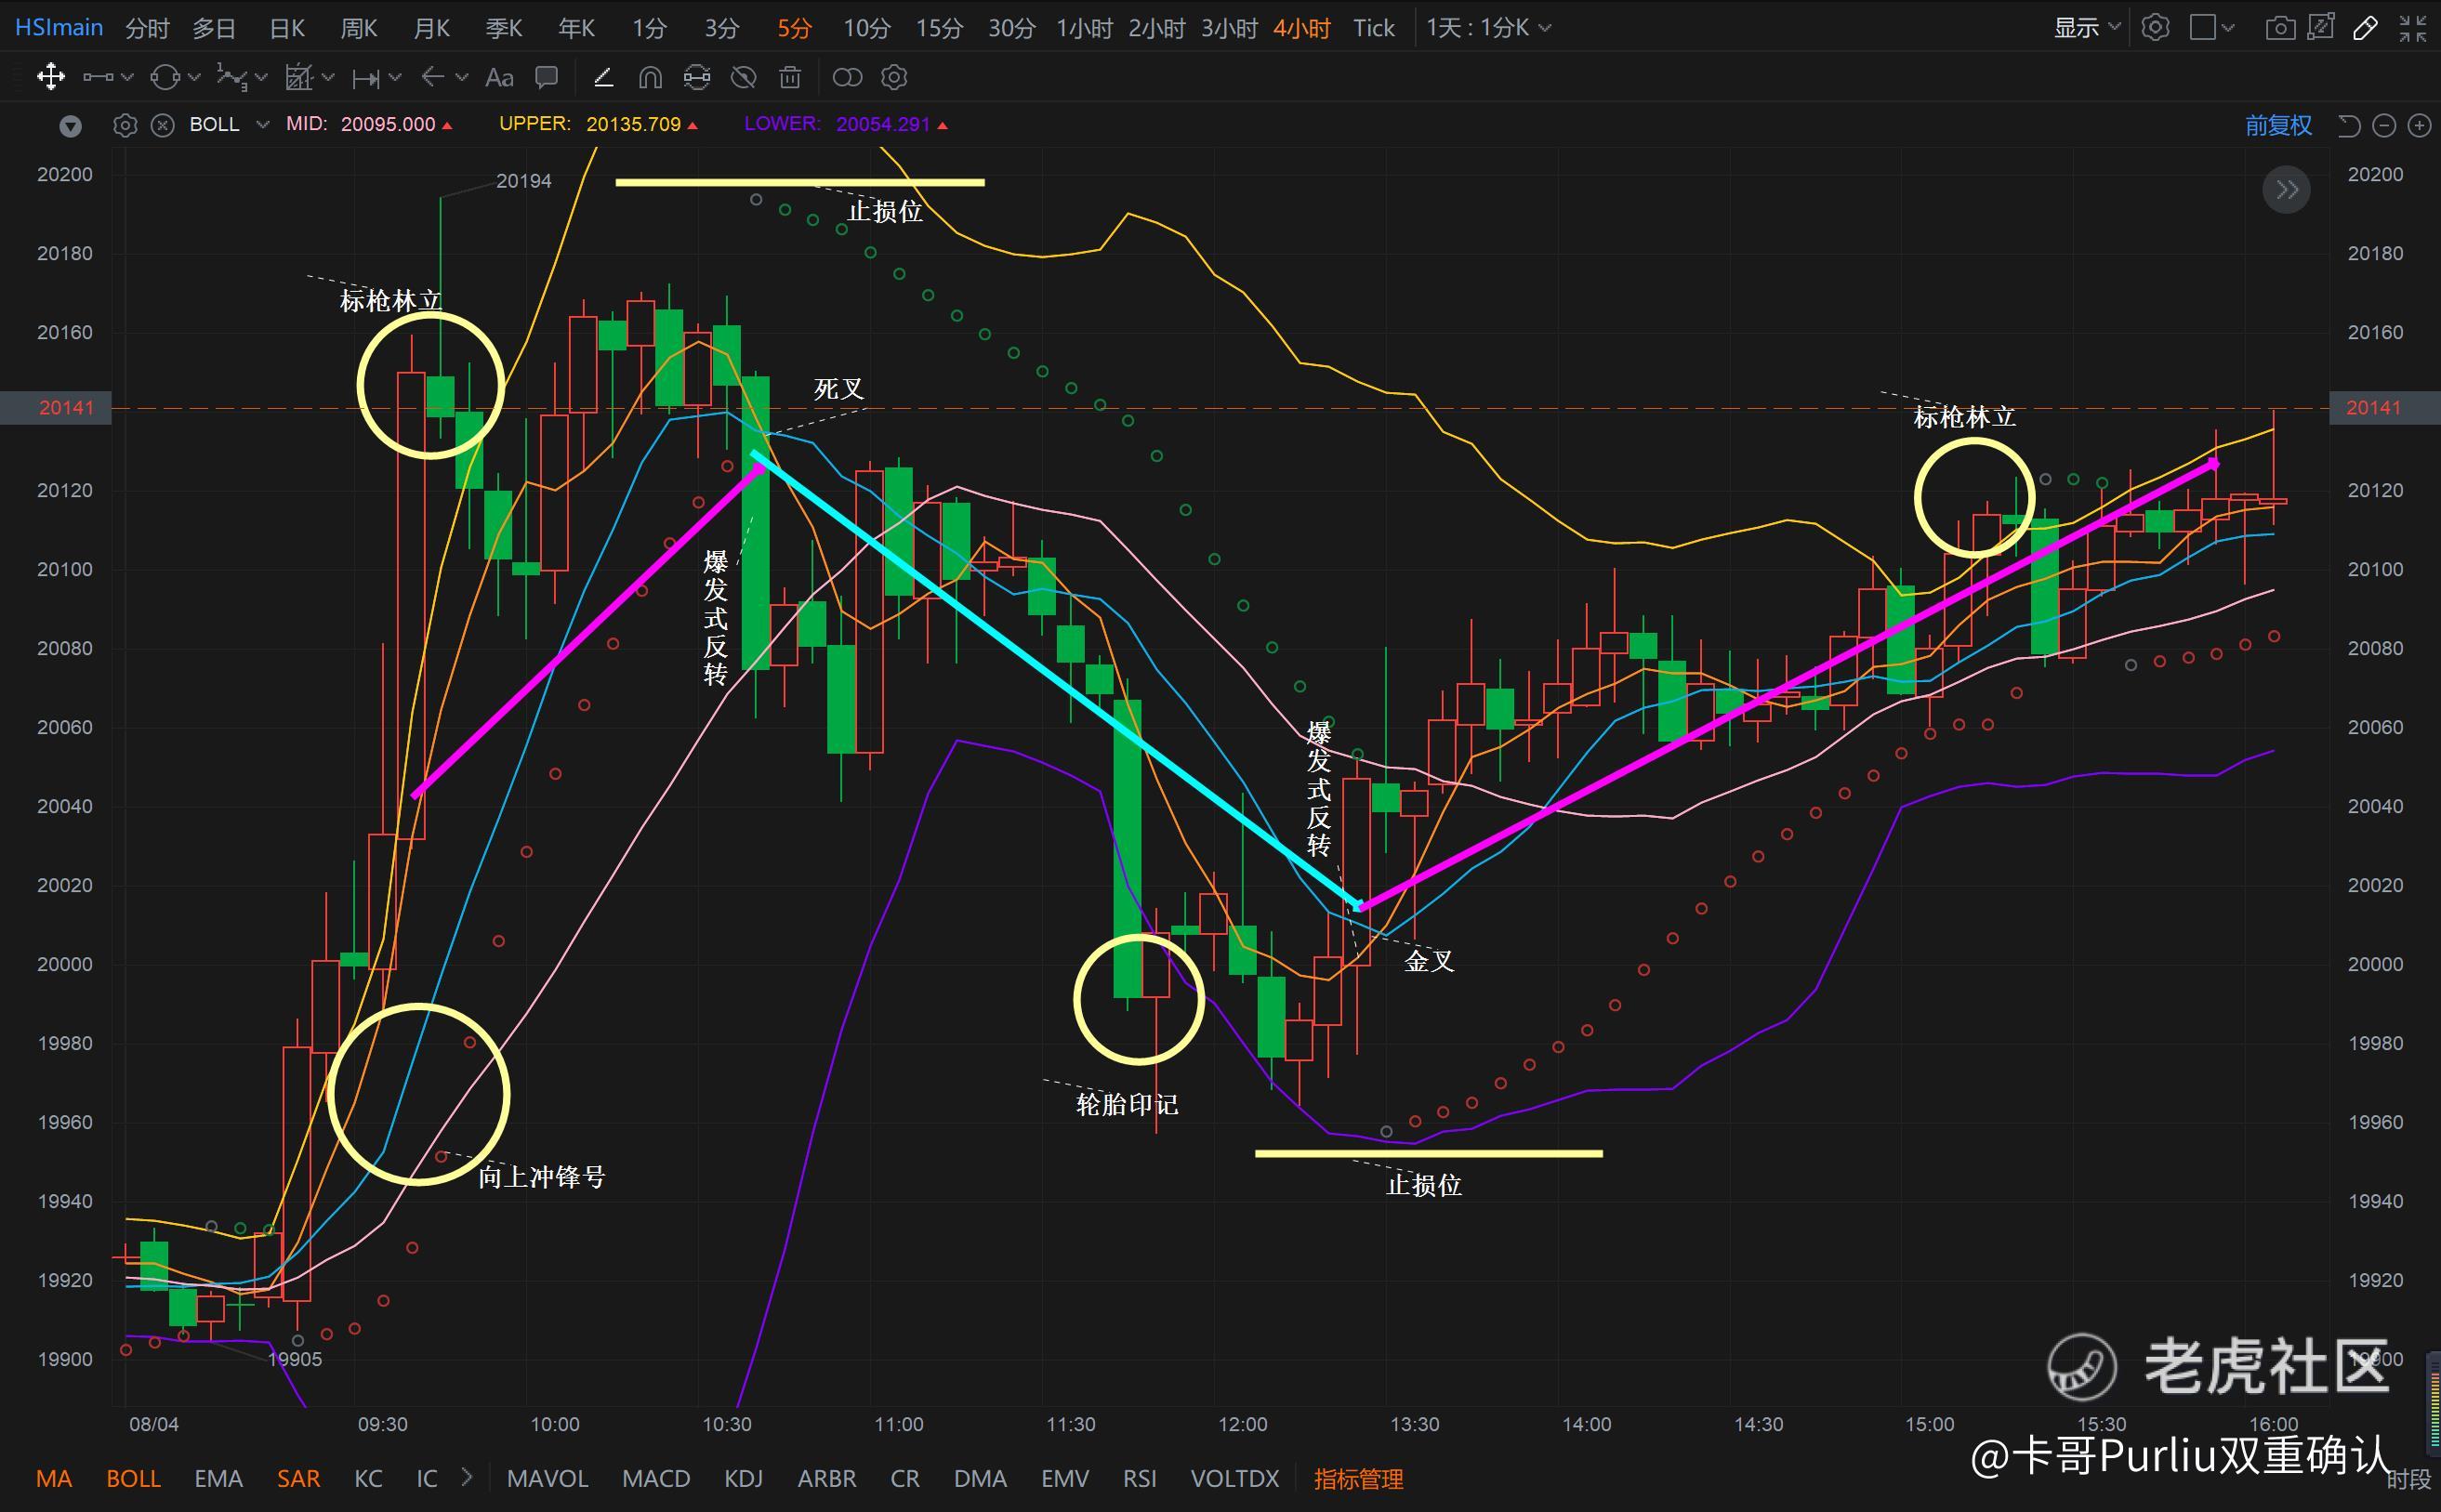Screen dimensions: 2441x1512
Task: Zoom out chart with minus circle
Action: tap(2384, 125)
